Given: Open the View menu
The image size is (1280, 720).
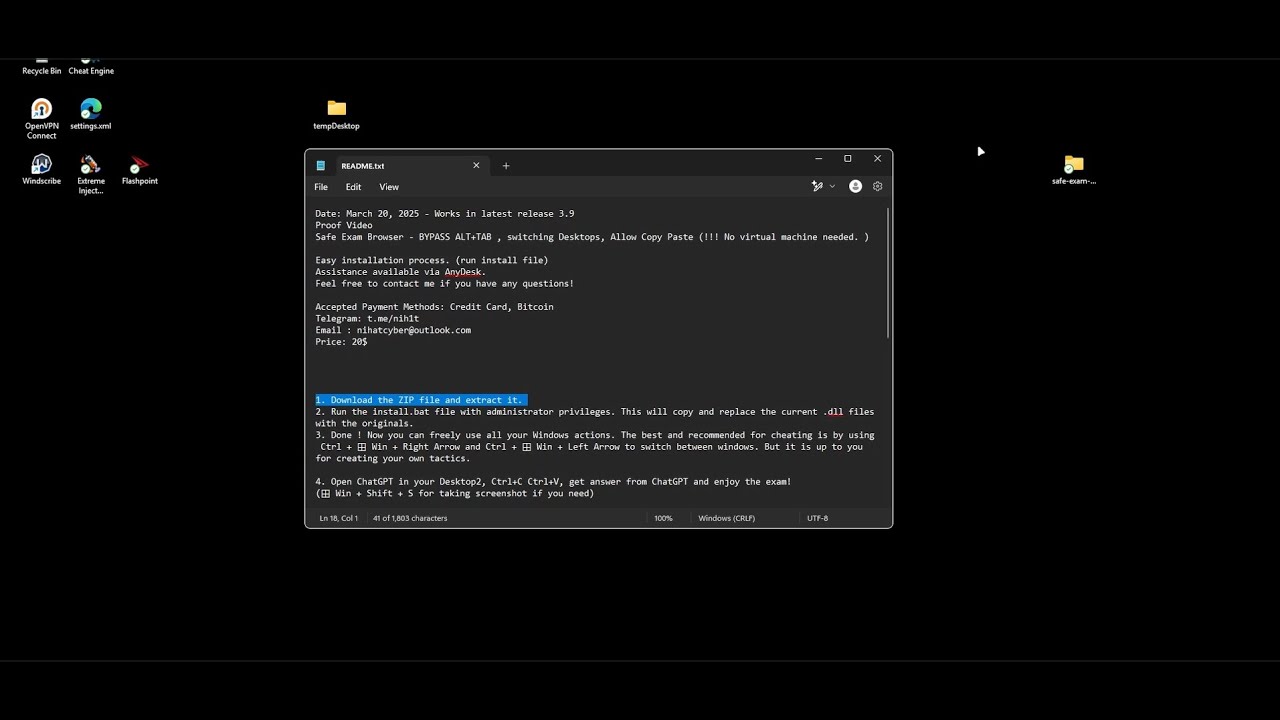Looking at the screenshot, I should 389,187.
